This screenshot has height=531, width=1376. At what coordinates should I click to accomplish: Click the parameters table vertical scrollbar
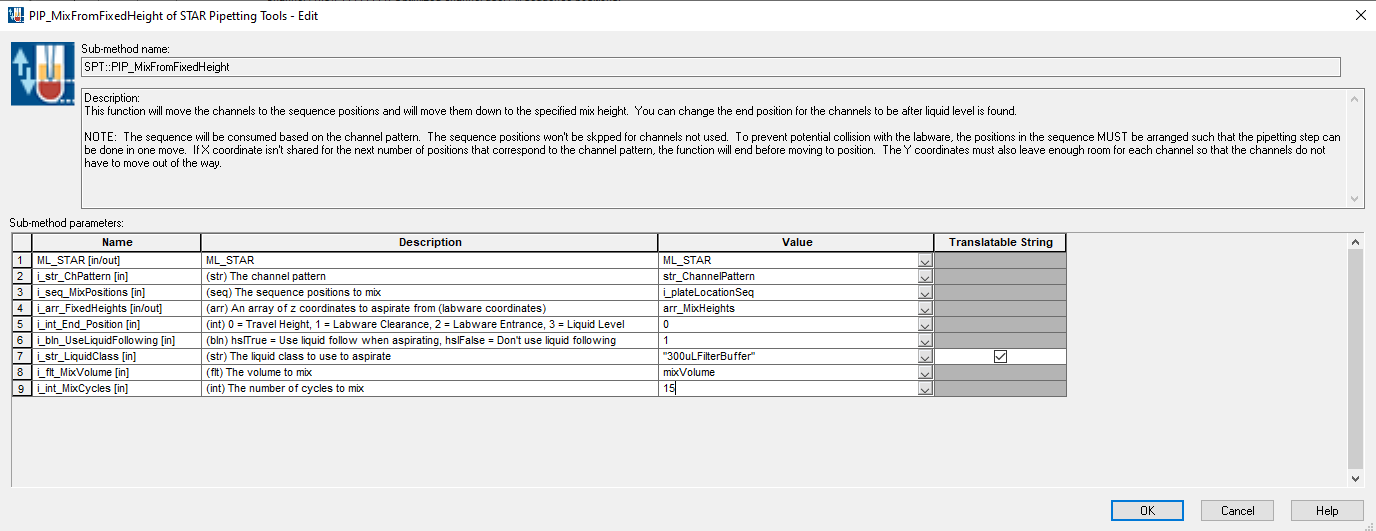click(1356, 360)
